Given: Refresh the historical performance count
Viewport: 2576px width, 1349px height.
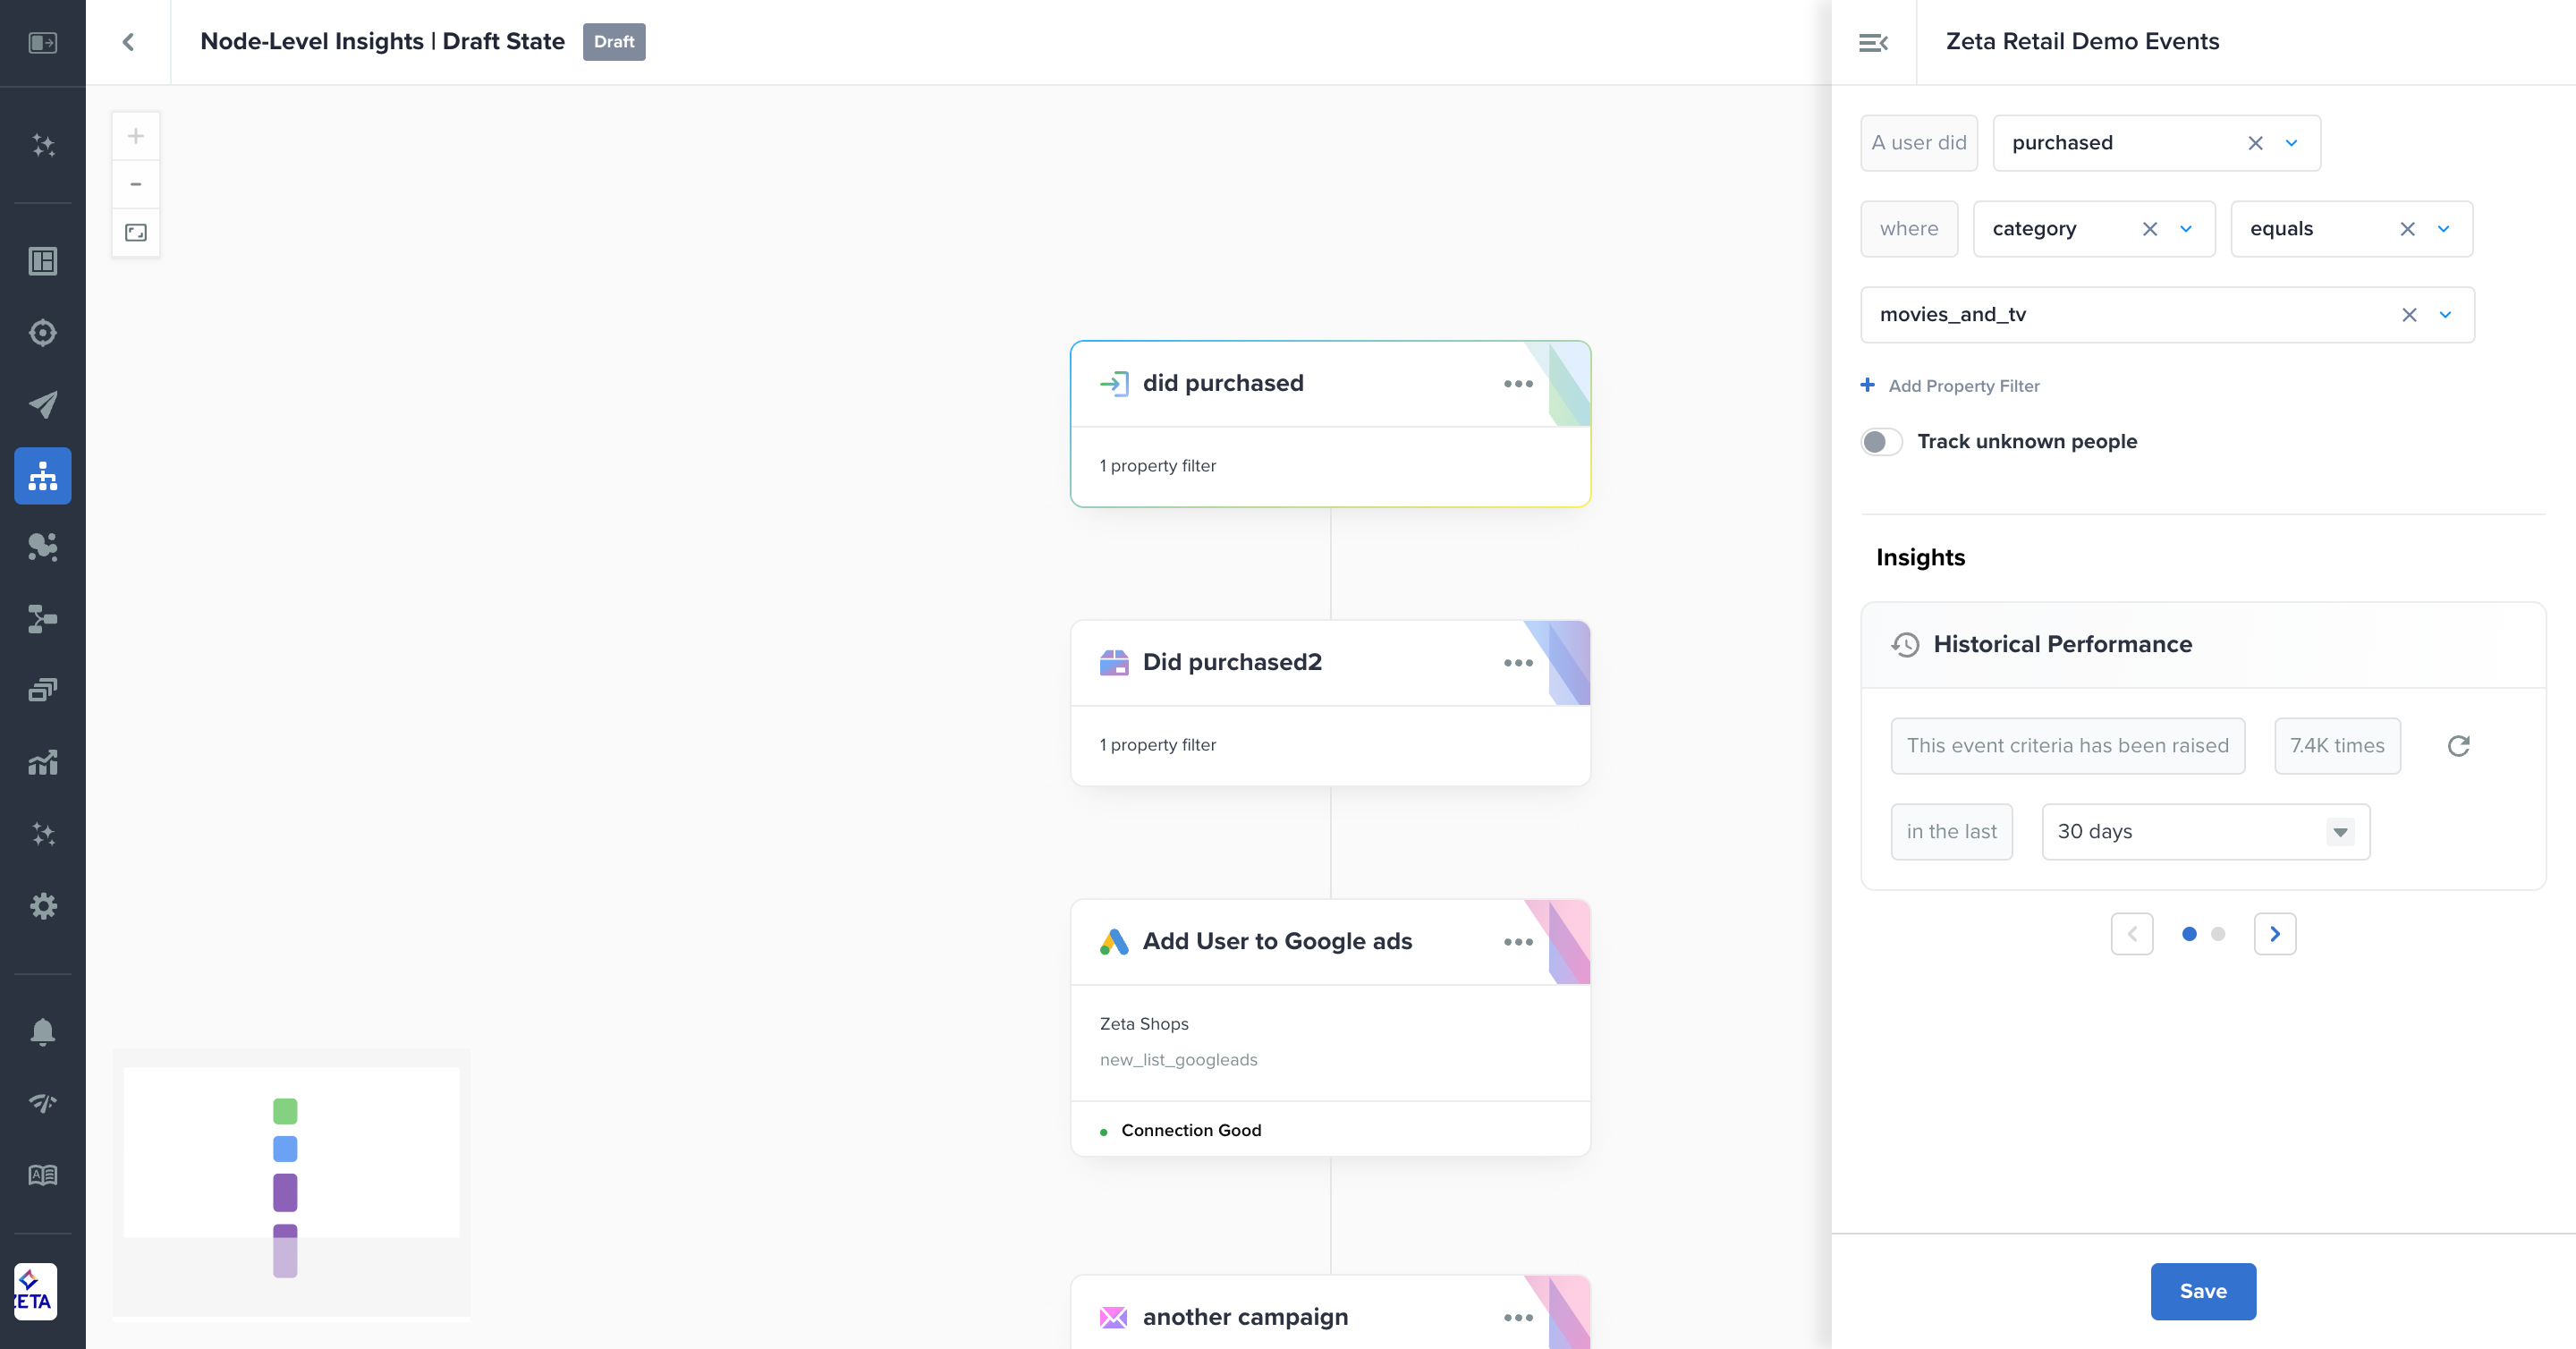Looking at the screenshot, I should tap(2458, 746).
